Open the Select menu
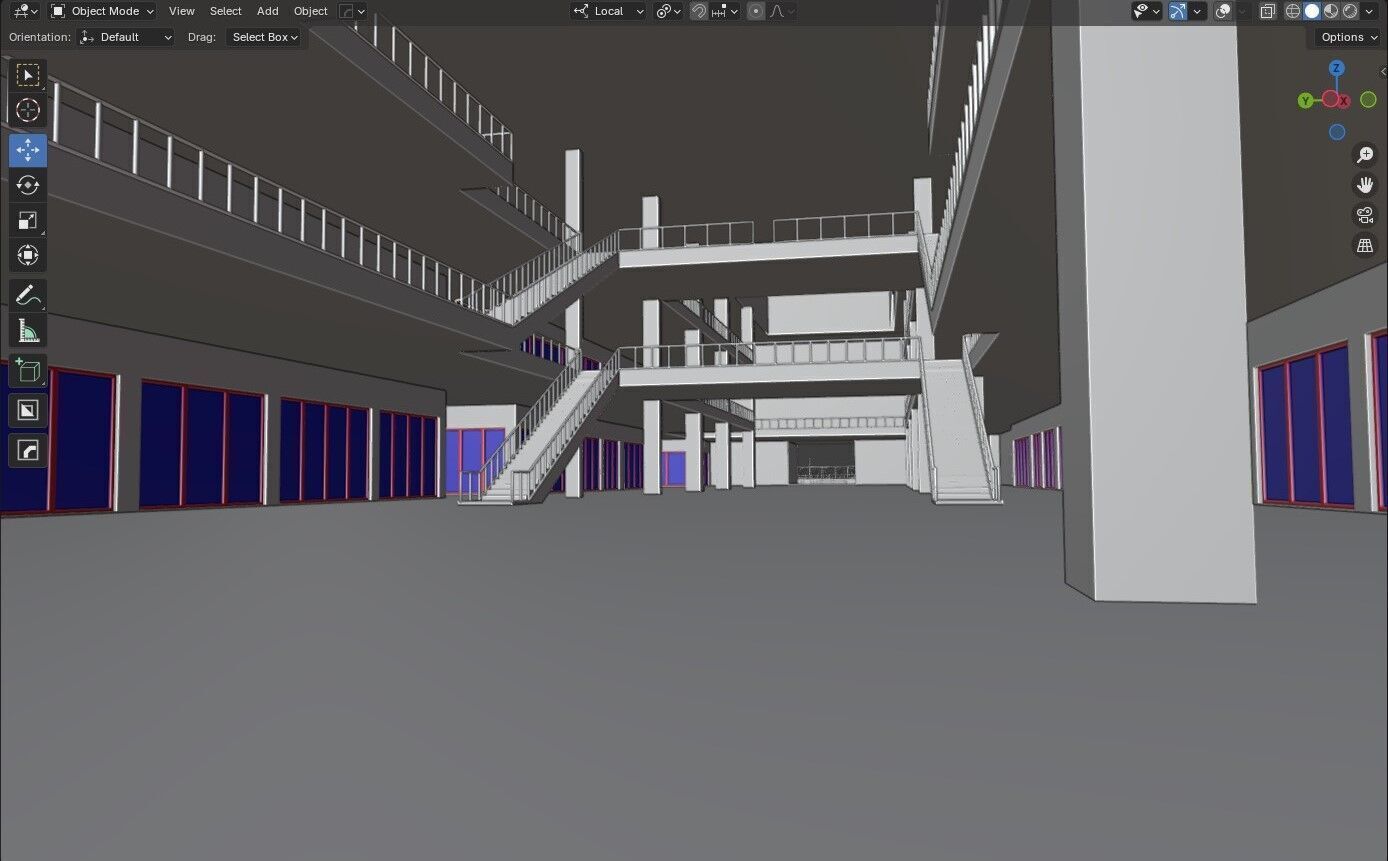This screenshot has height=861, width=1388. pyautogui.click(x=226, y=11)
